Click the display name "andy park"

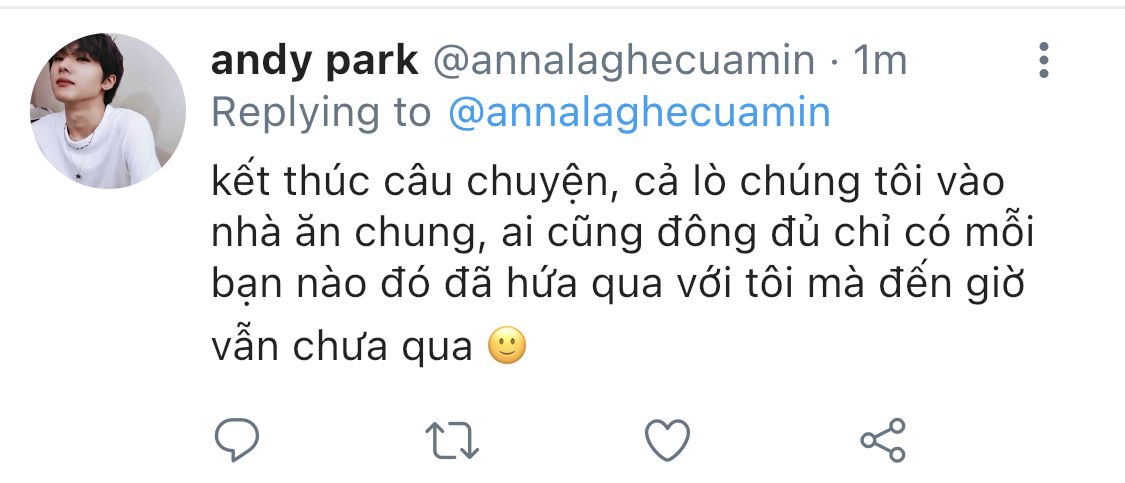(x=314, y=62)
